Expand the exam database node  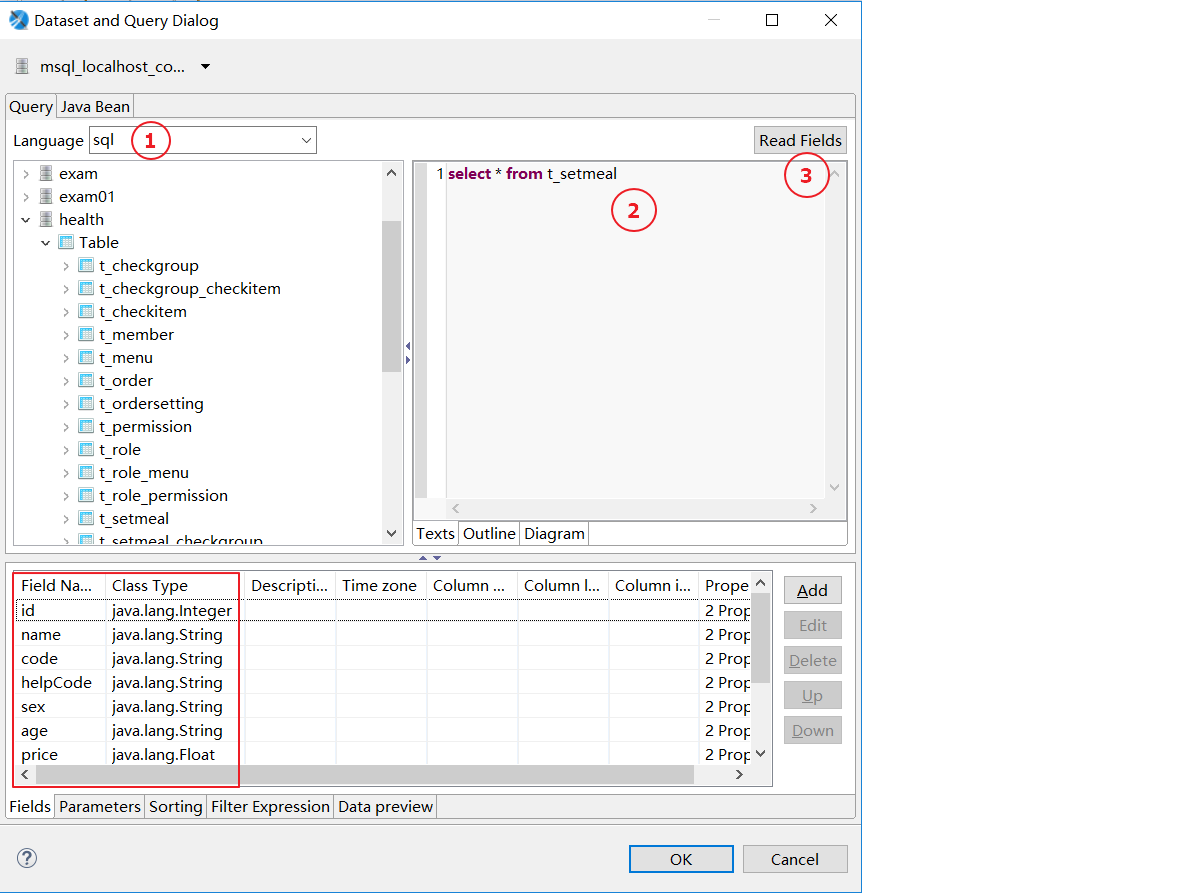(26, 174)
